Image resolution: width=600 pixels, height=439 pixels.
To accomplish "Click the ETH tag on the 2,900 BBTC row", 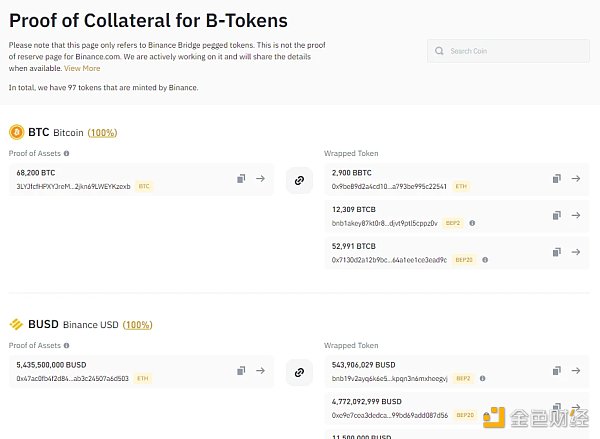I will [461, 186].
